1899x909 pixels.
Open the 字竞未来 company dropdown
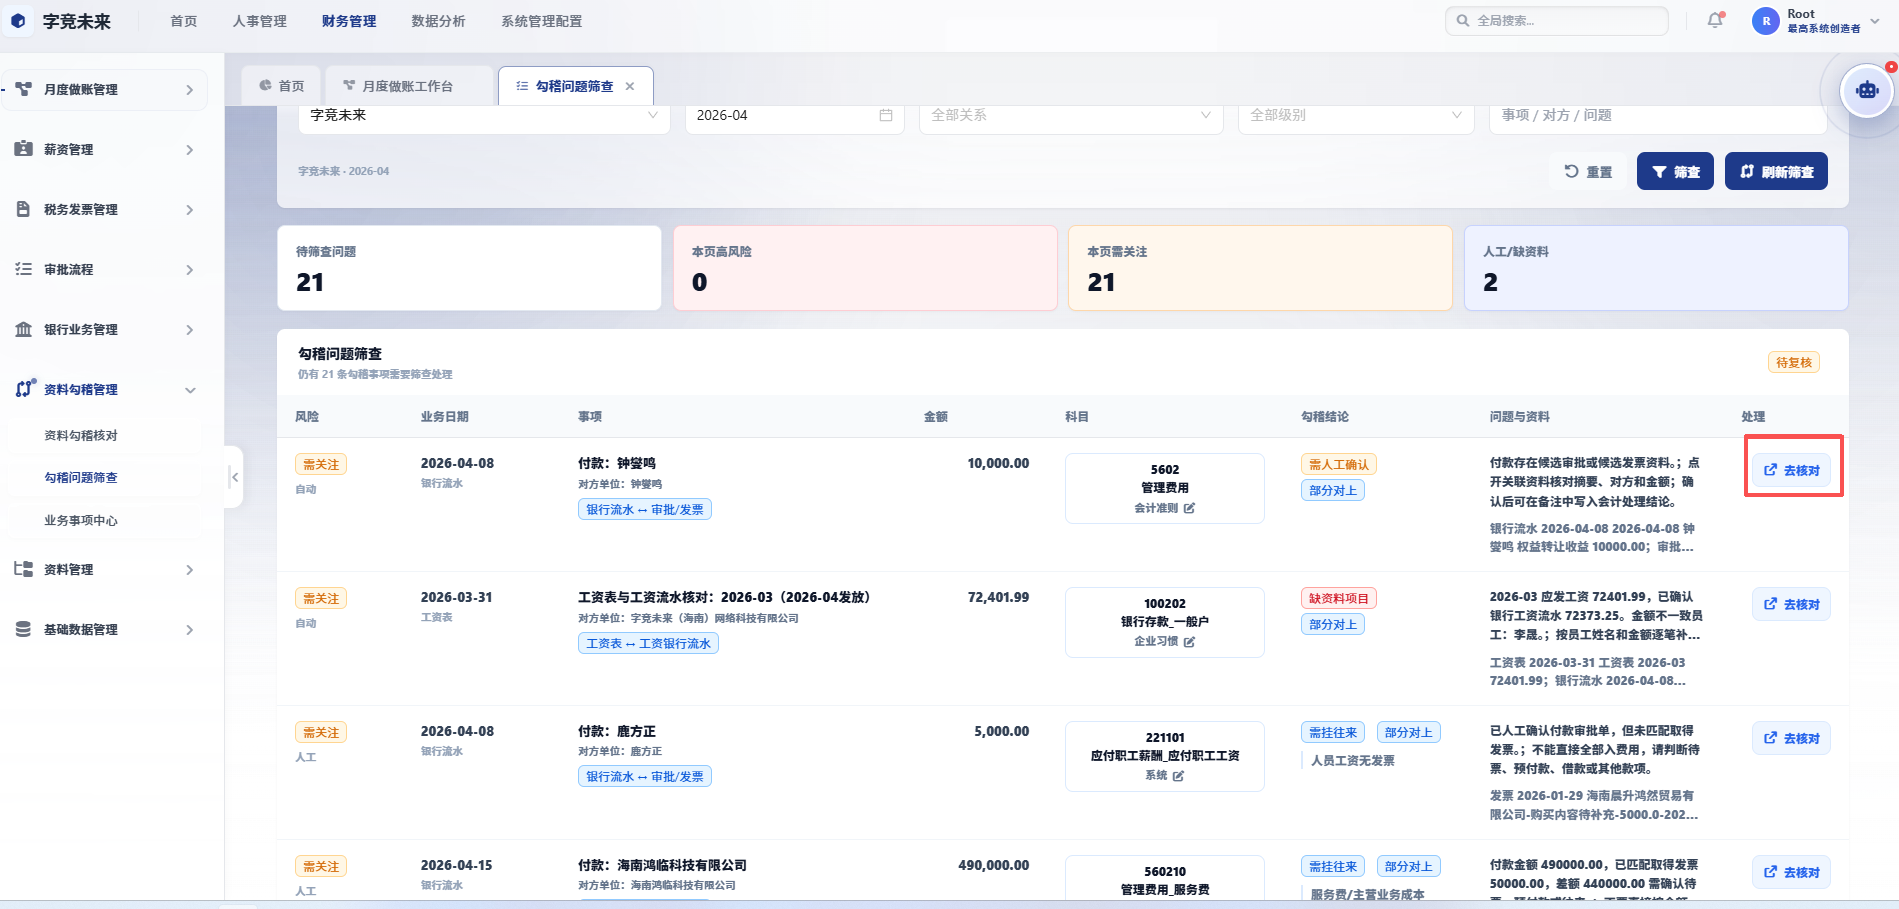[x=484, y=115]
